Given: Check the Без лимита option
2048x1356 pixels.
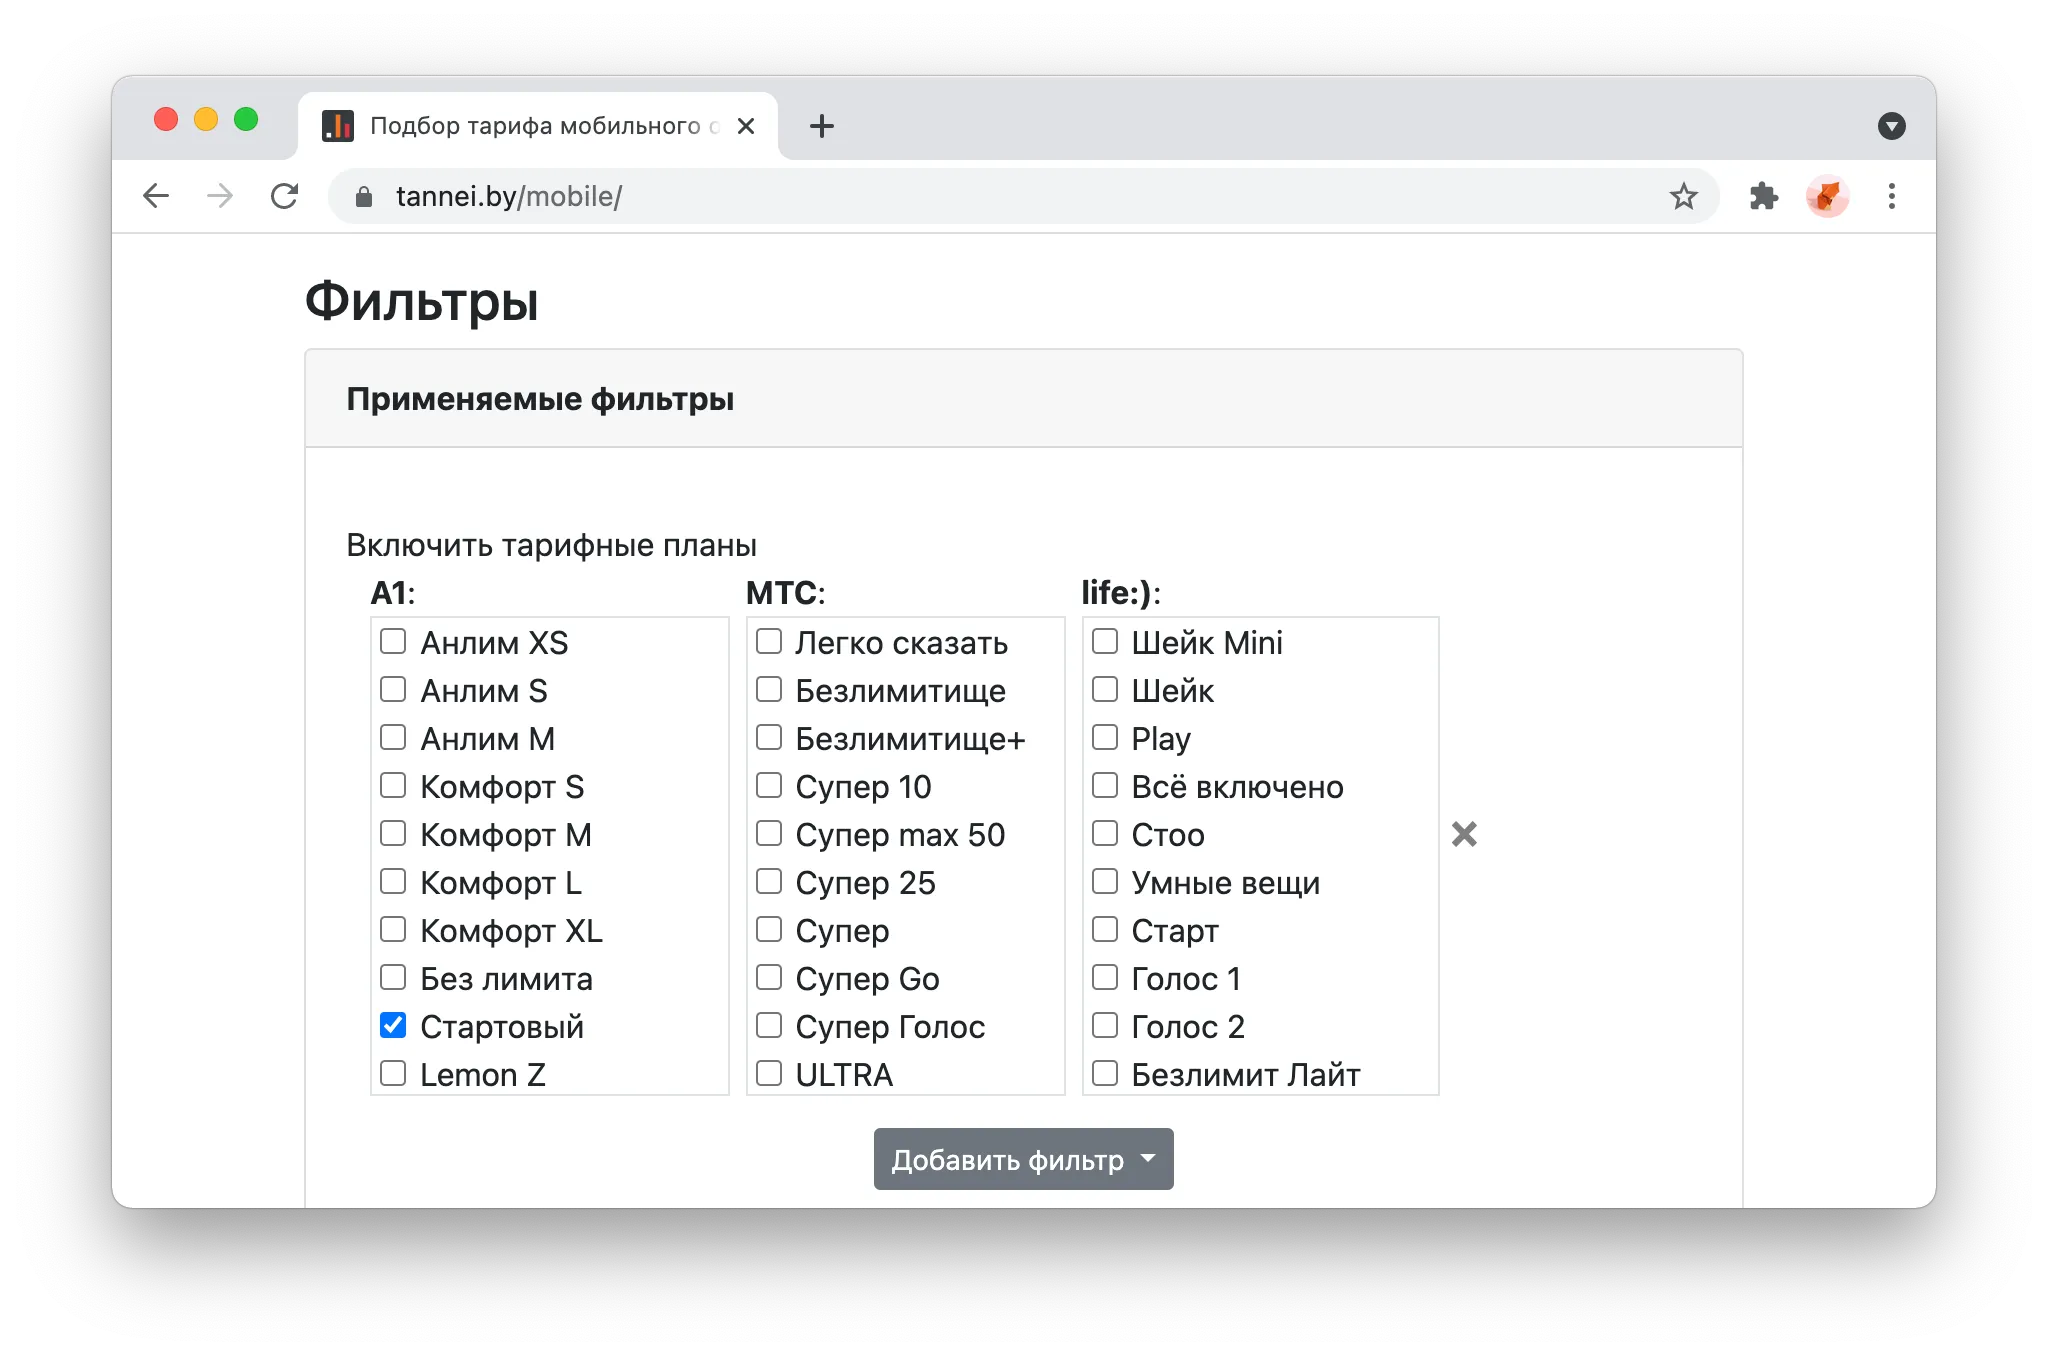Looking at the screenshot, I should click(393, 977).
